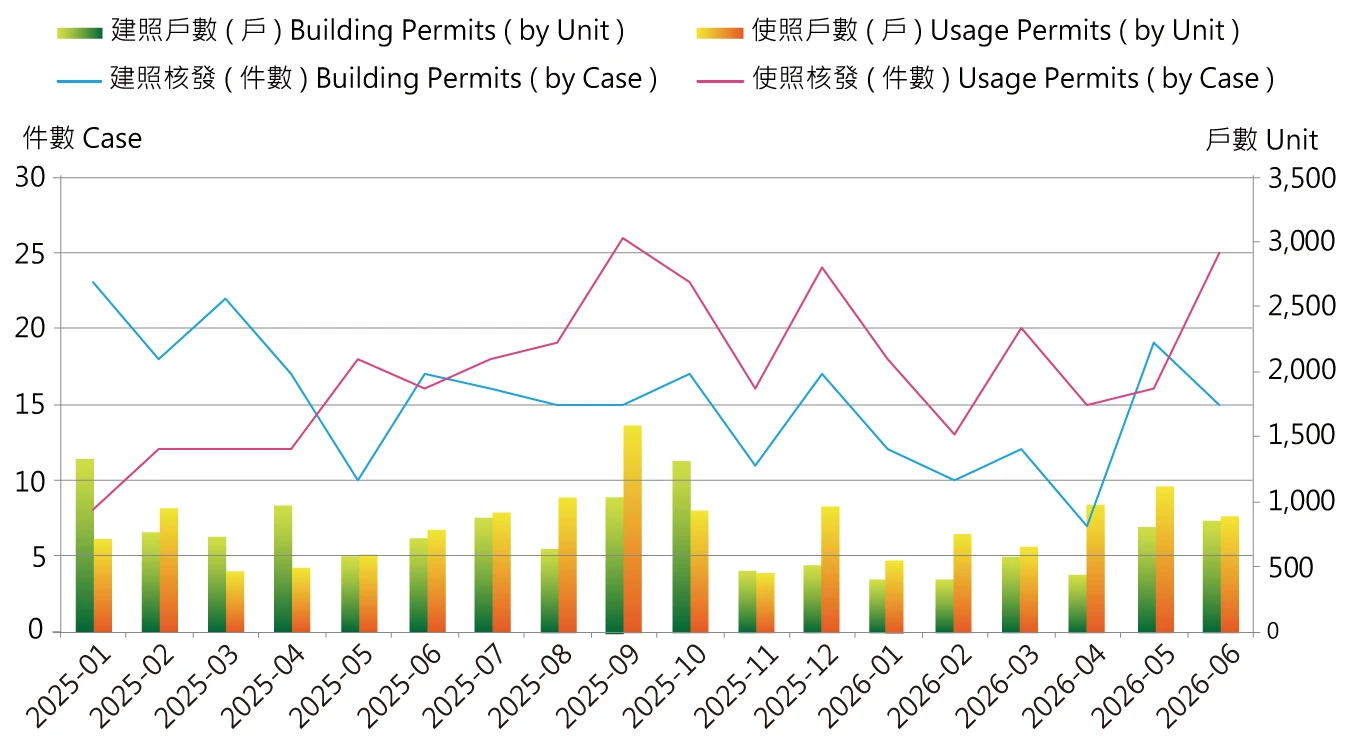This screenshot has height=743, width=1348.
Task: Click the '2025-03' month label
Action: (x=201, y=685)
